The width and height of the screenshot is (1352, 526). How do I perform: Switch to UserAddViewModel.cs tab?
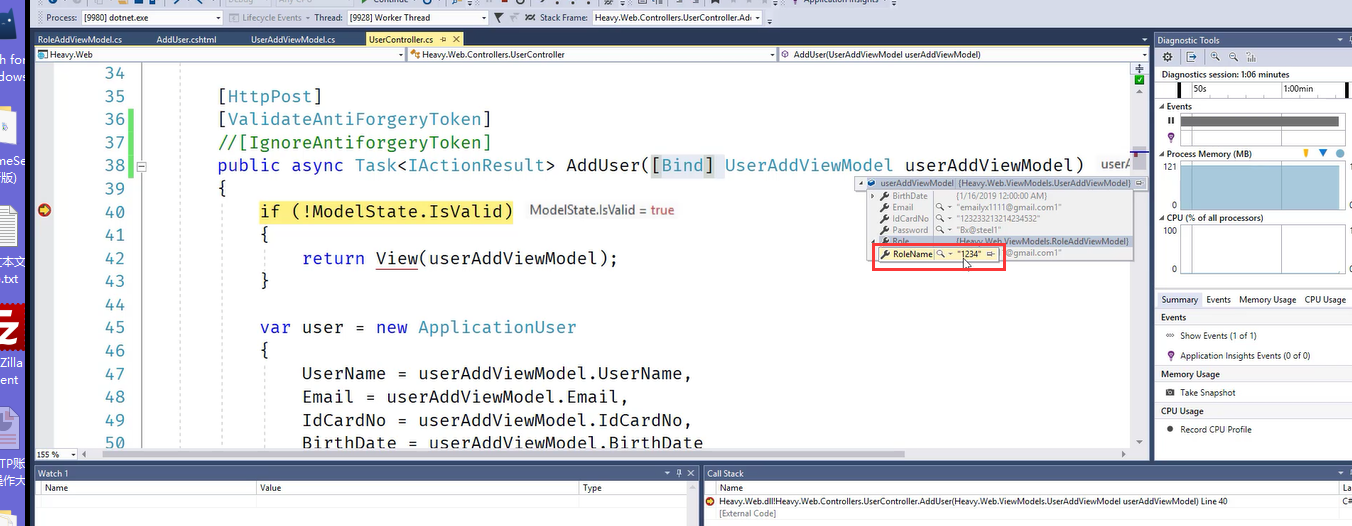pyautogui.click(x=293, y=39)
